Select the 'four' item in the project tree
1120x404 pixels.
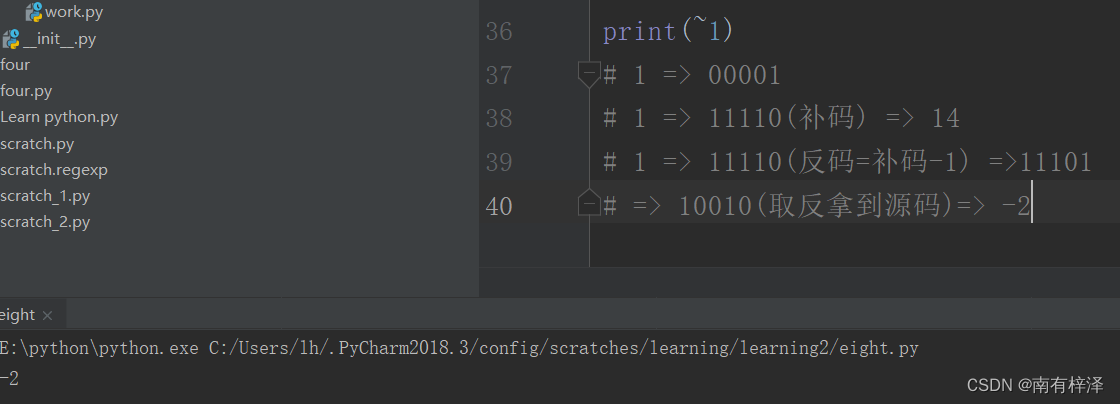point(15,65)
